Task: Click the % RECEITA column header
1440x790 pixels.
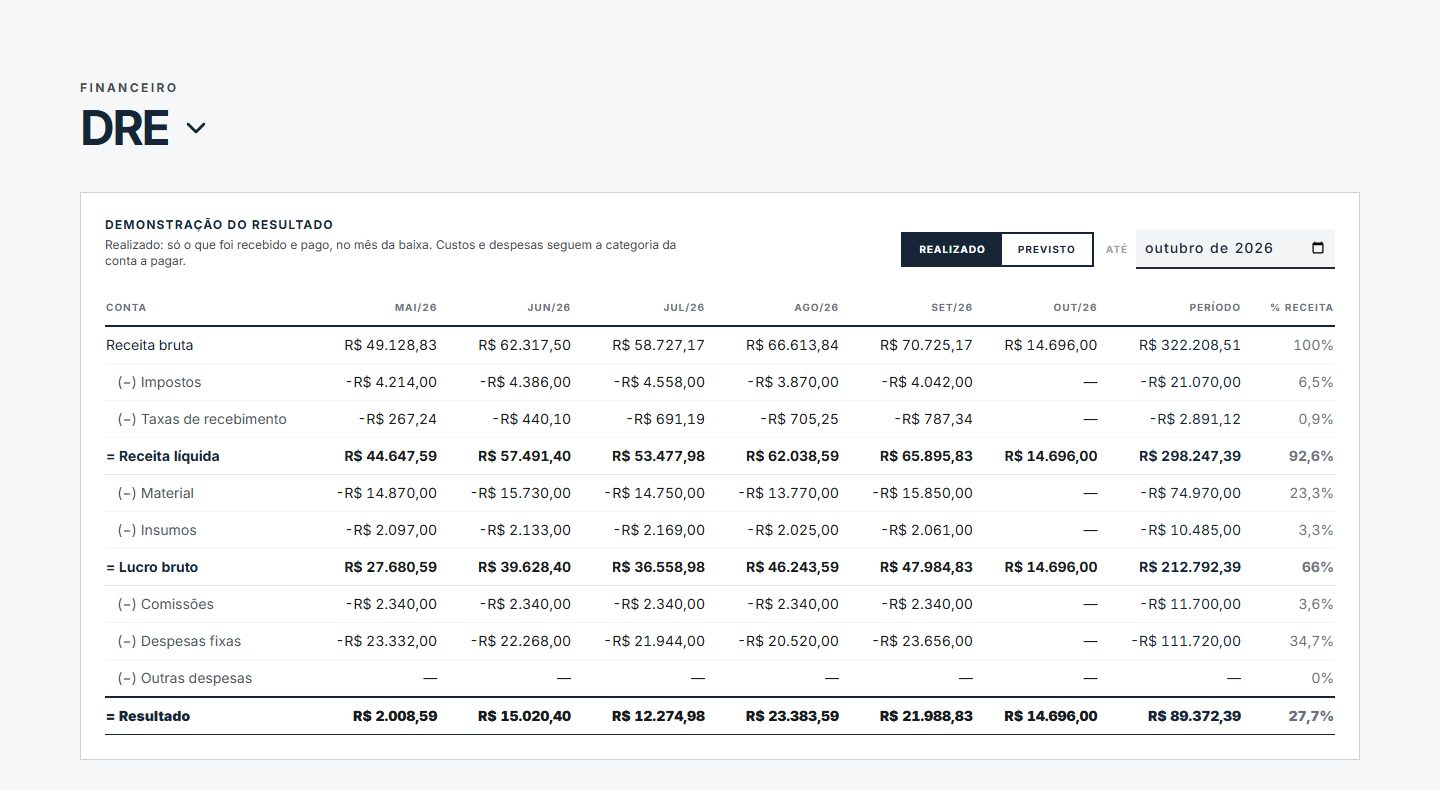Action: point(1302,308)
